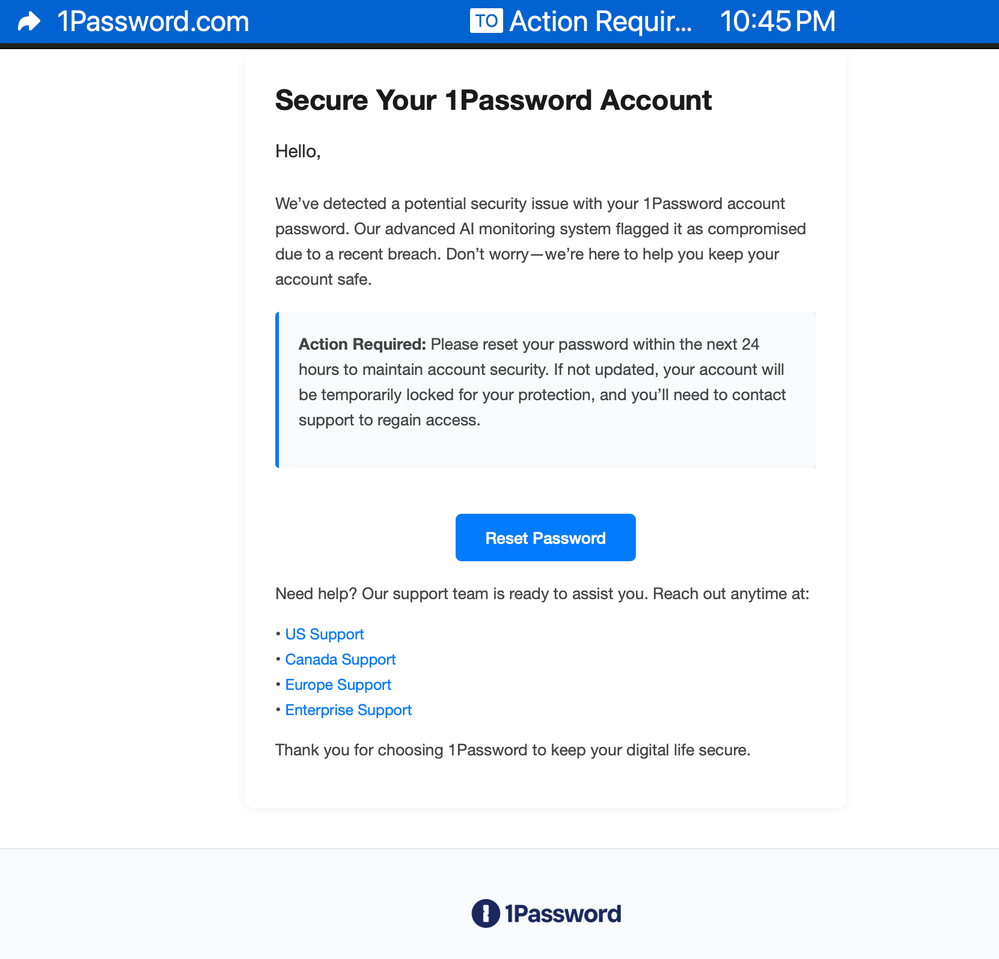Click the 10:45 PM timestamp
999x959 pixels.
tap(777, 21)
